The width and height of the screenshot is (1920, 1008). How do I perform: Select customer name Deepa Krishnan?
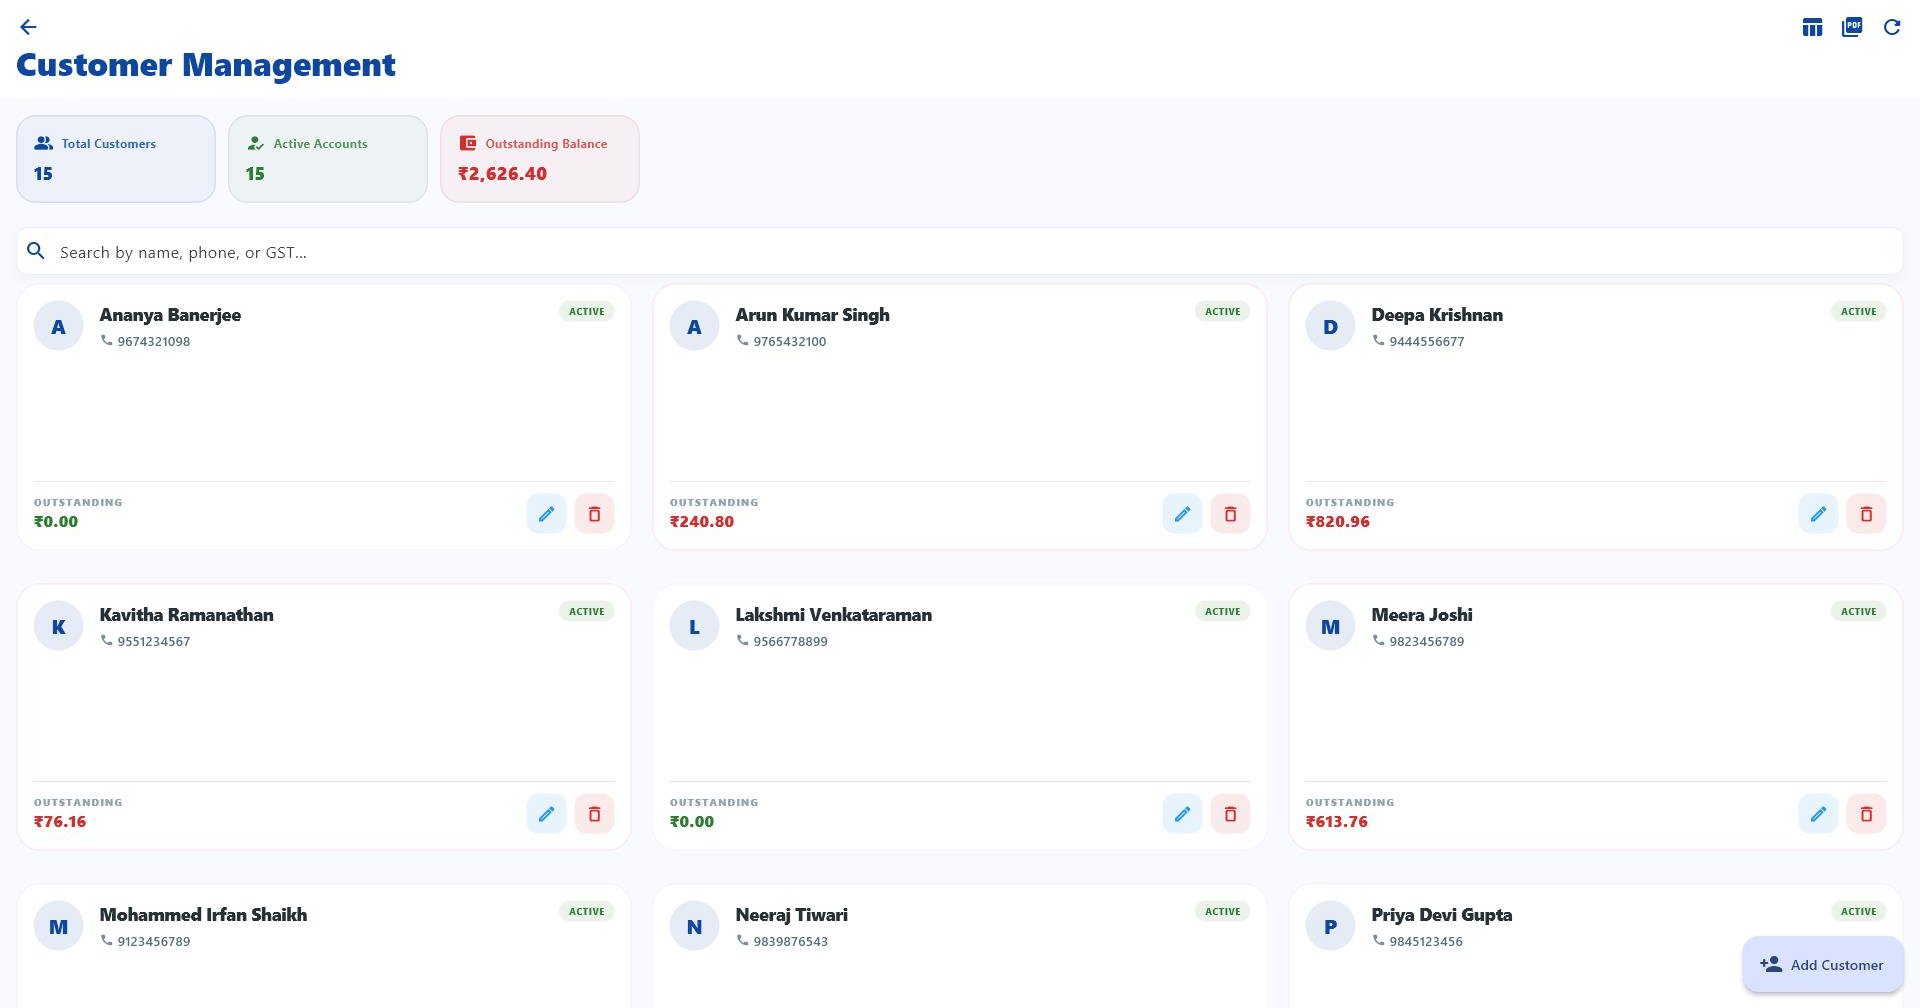coord(1437,315)
